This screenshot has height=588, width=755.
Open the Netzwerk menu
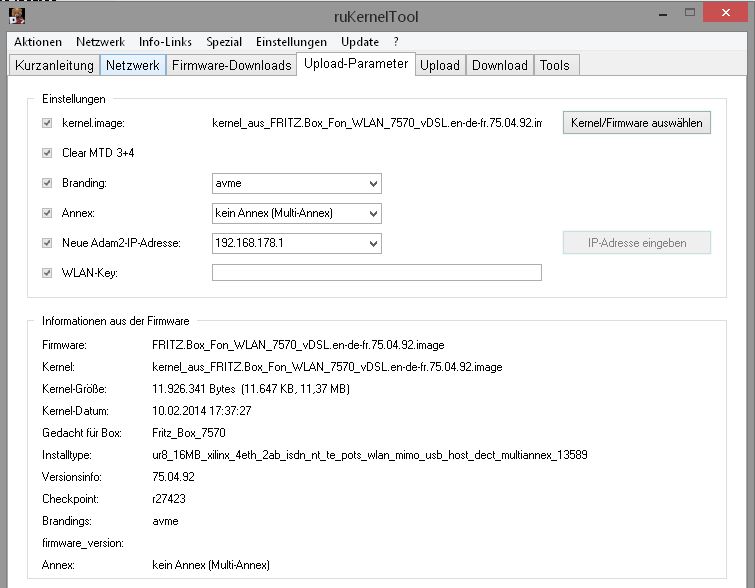click(100, 42)
